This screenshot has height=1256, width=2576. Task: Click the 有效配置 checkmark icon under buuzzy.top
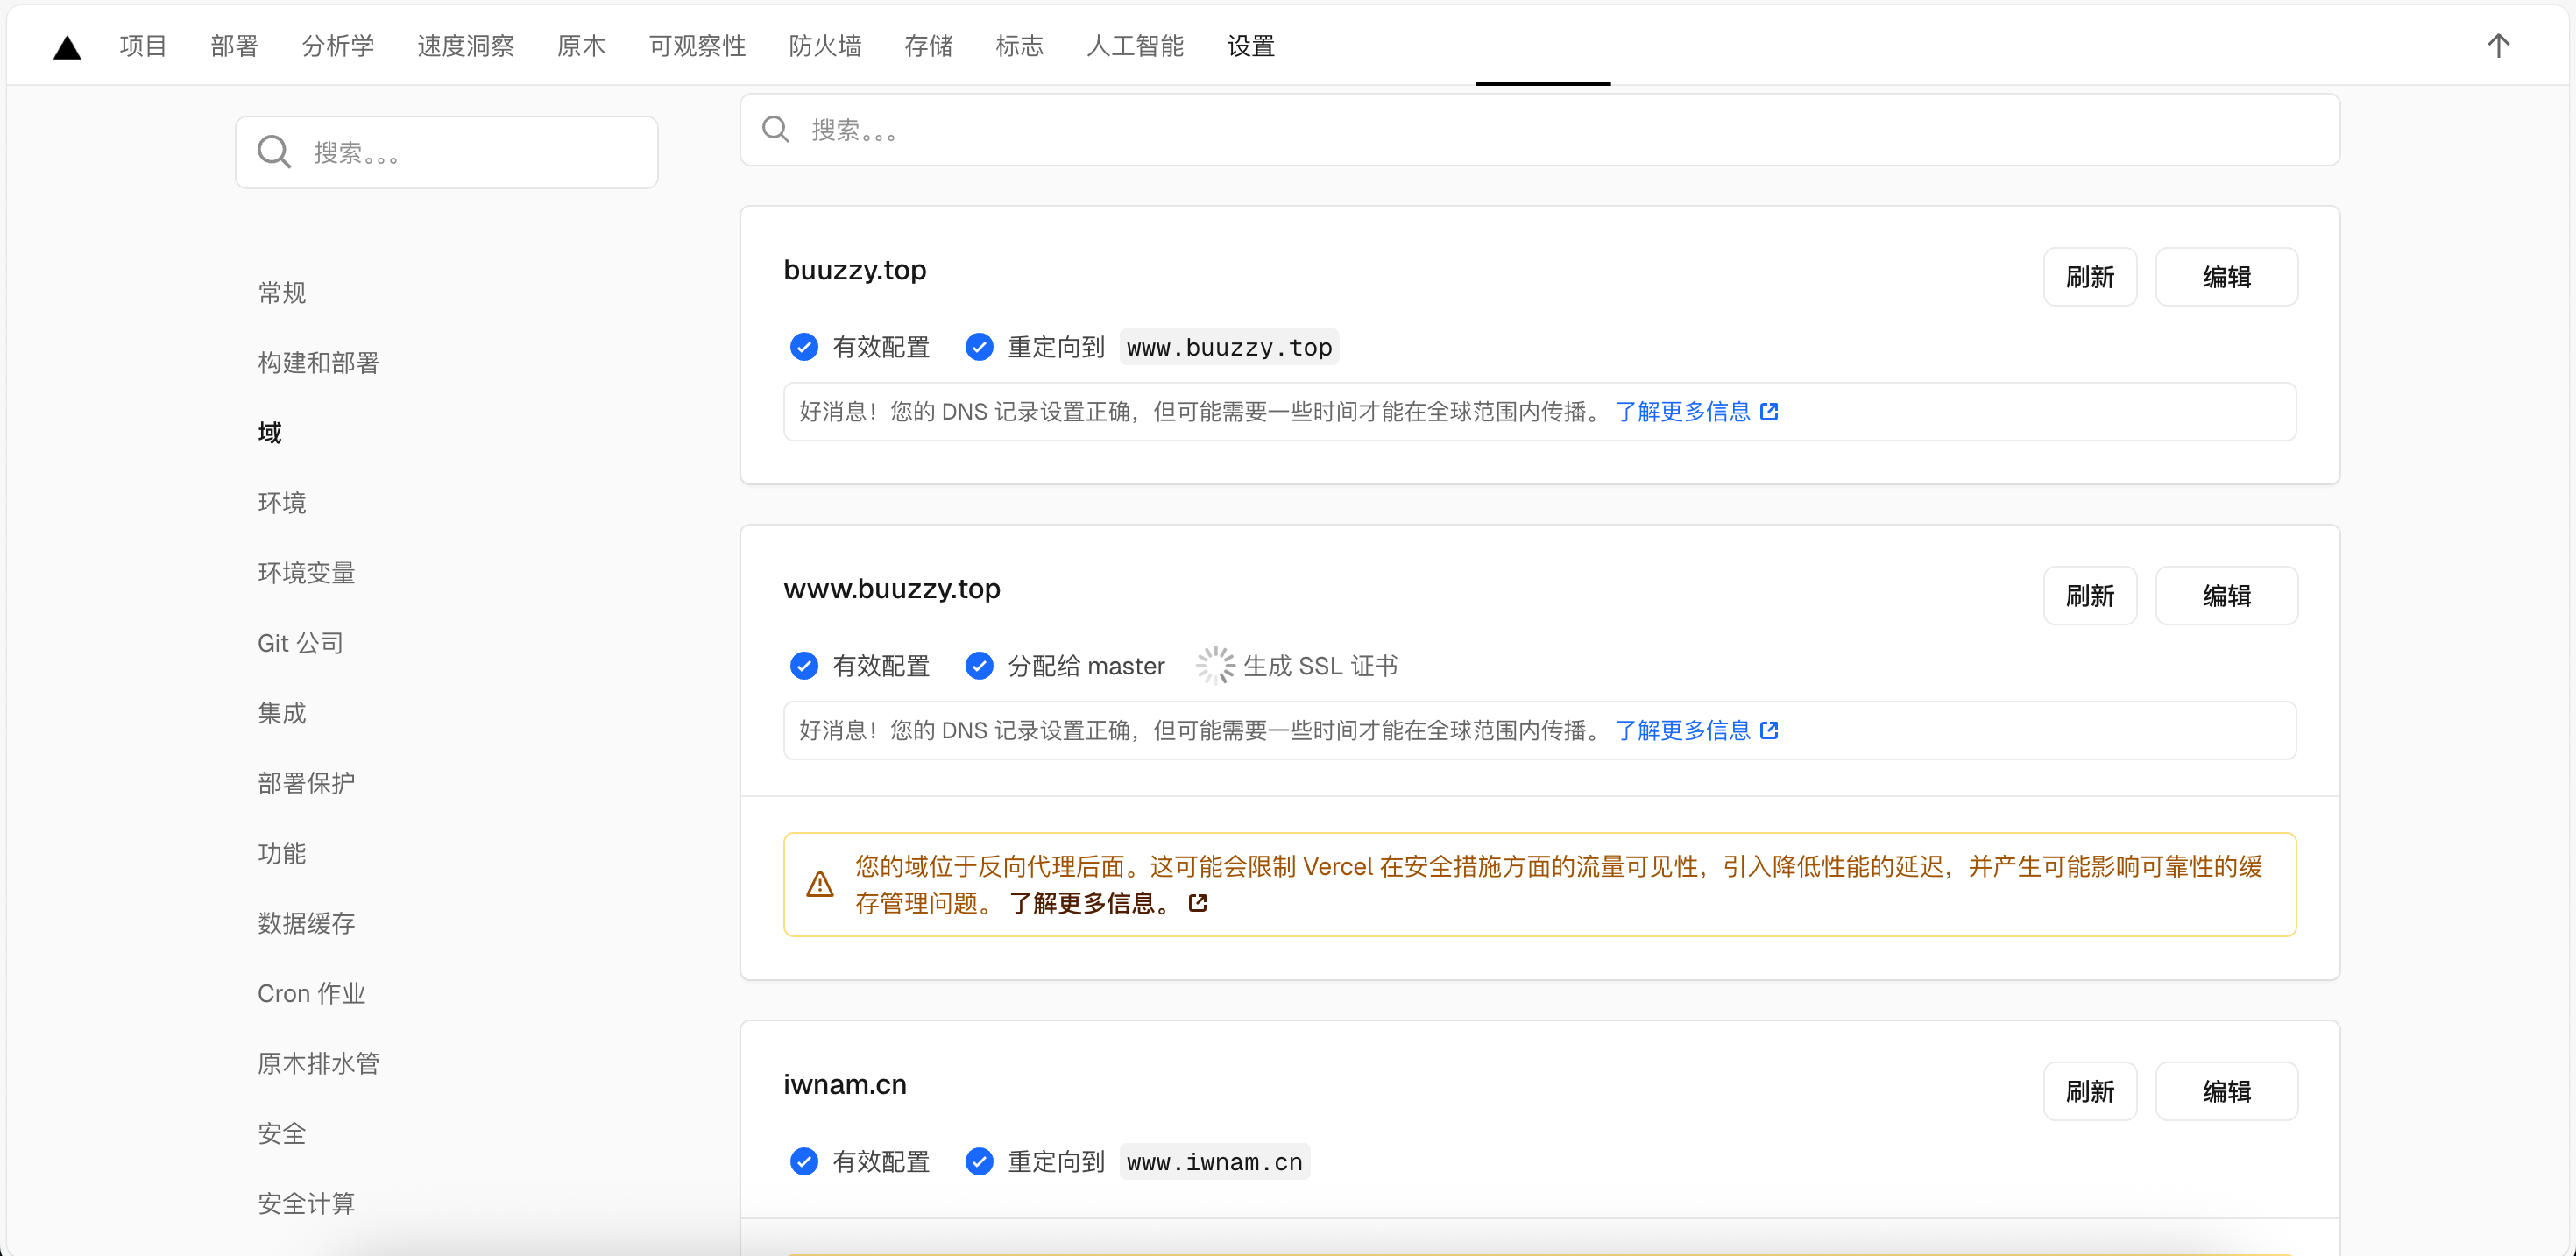tap(804, 347)
